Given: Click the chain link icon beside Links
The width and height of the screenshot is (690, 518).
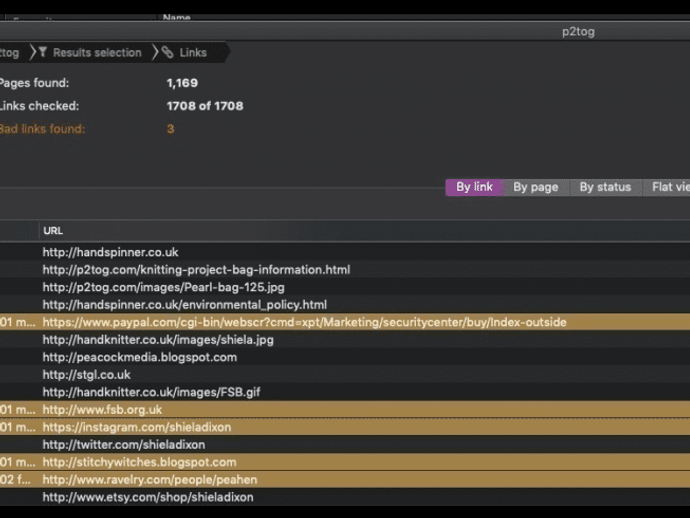Looking at the screenshot, I should [168, 52].
